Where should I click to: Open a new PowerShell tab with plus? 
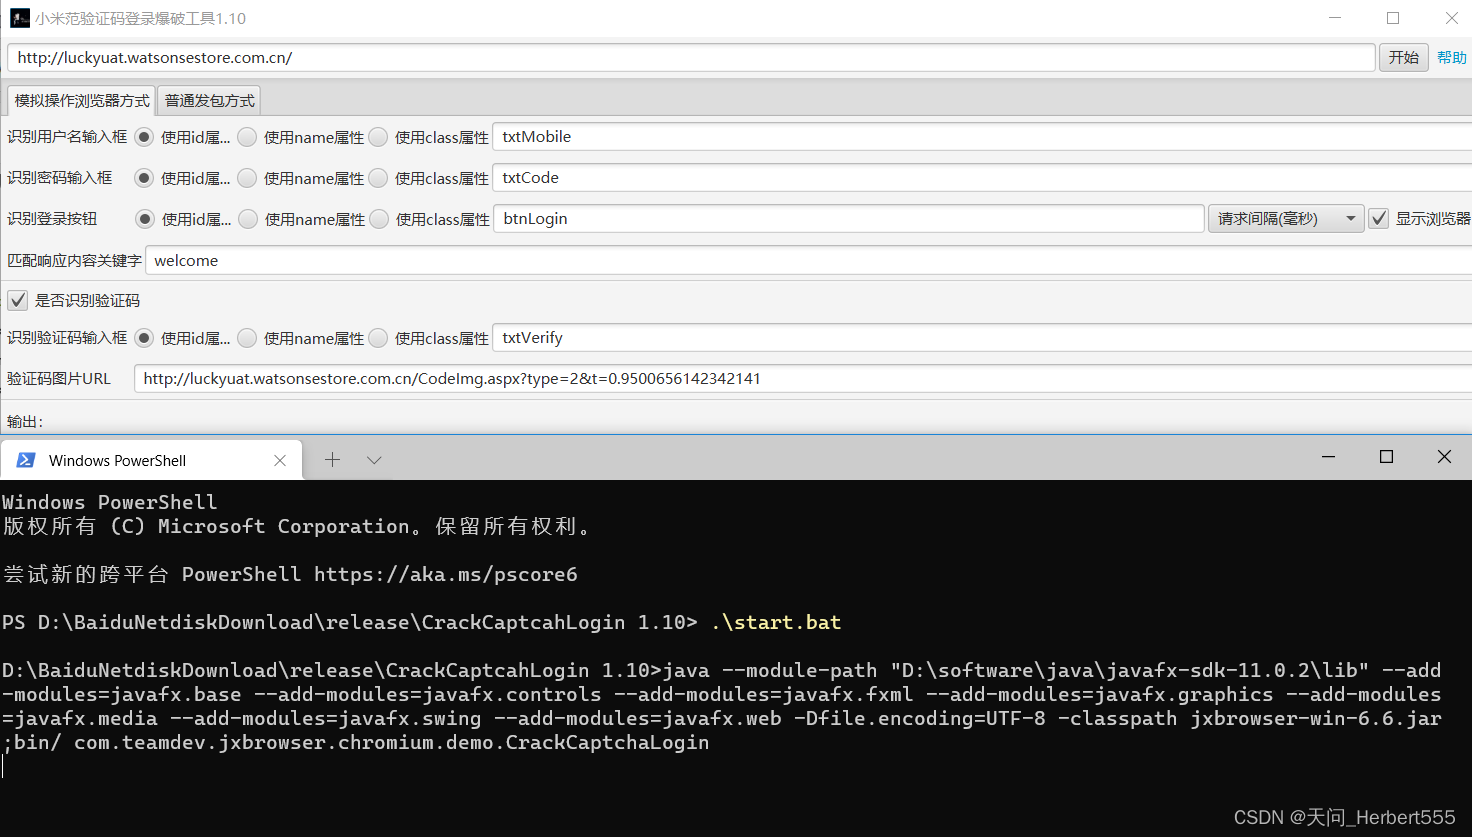pos(333,460)
